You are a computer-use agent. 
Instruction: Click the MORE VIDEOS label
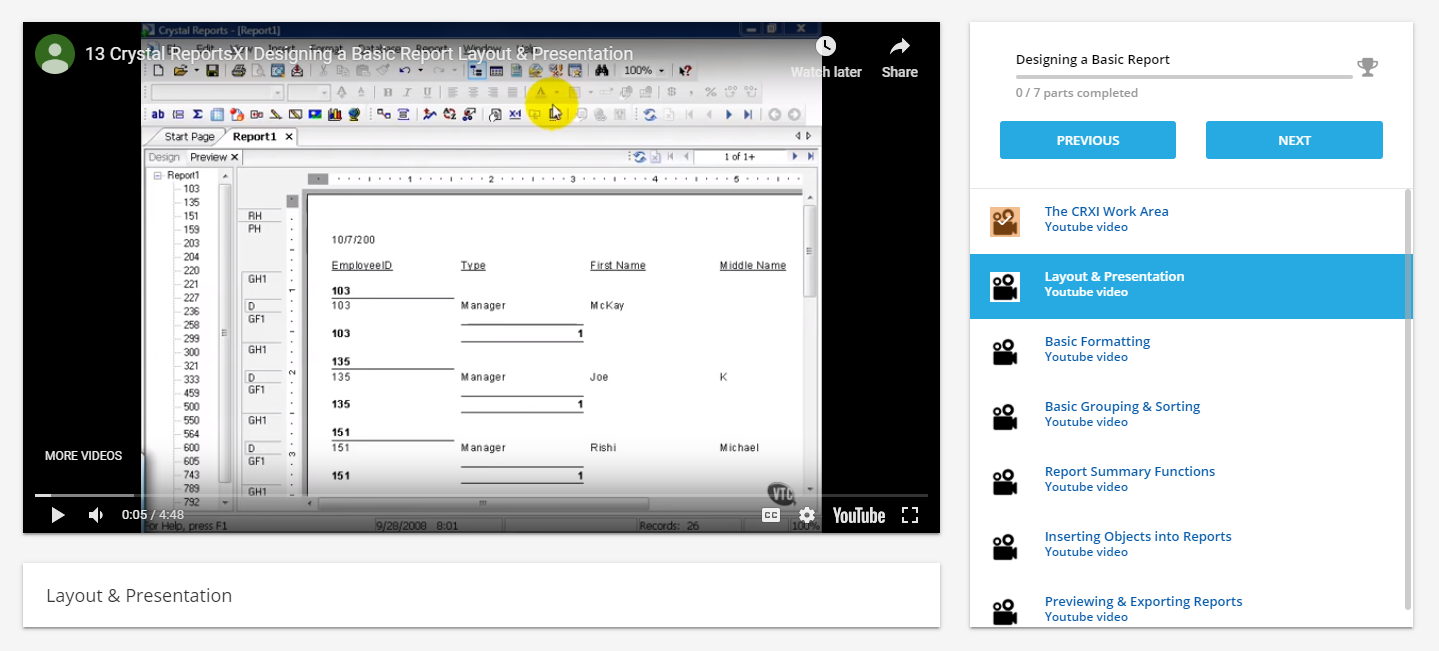pyautogui.click(x=84, y=456)
